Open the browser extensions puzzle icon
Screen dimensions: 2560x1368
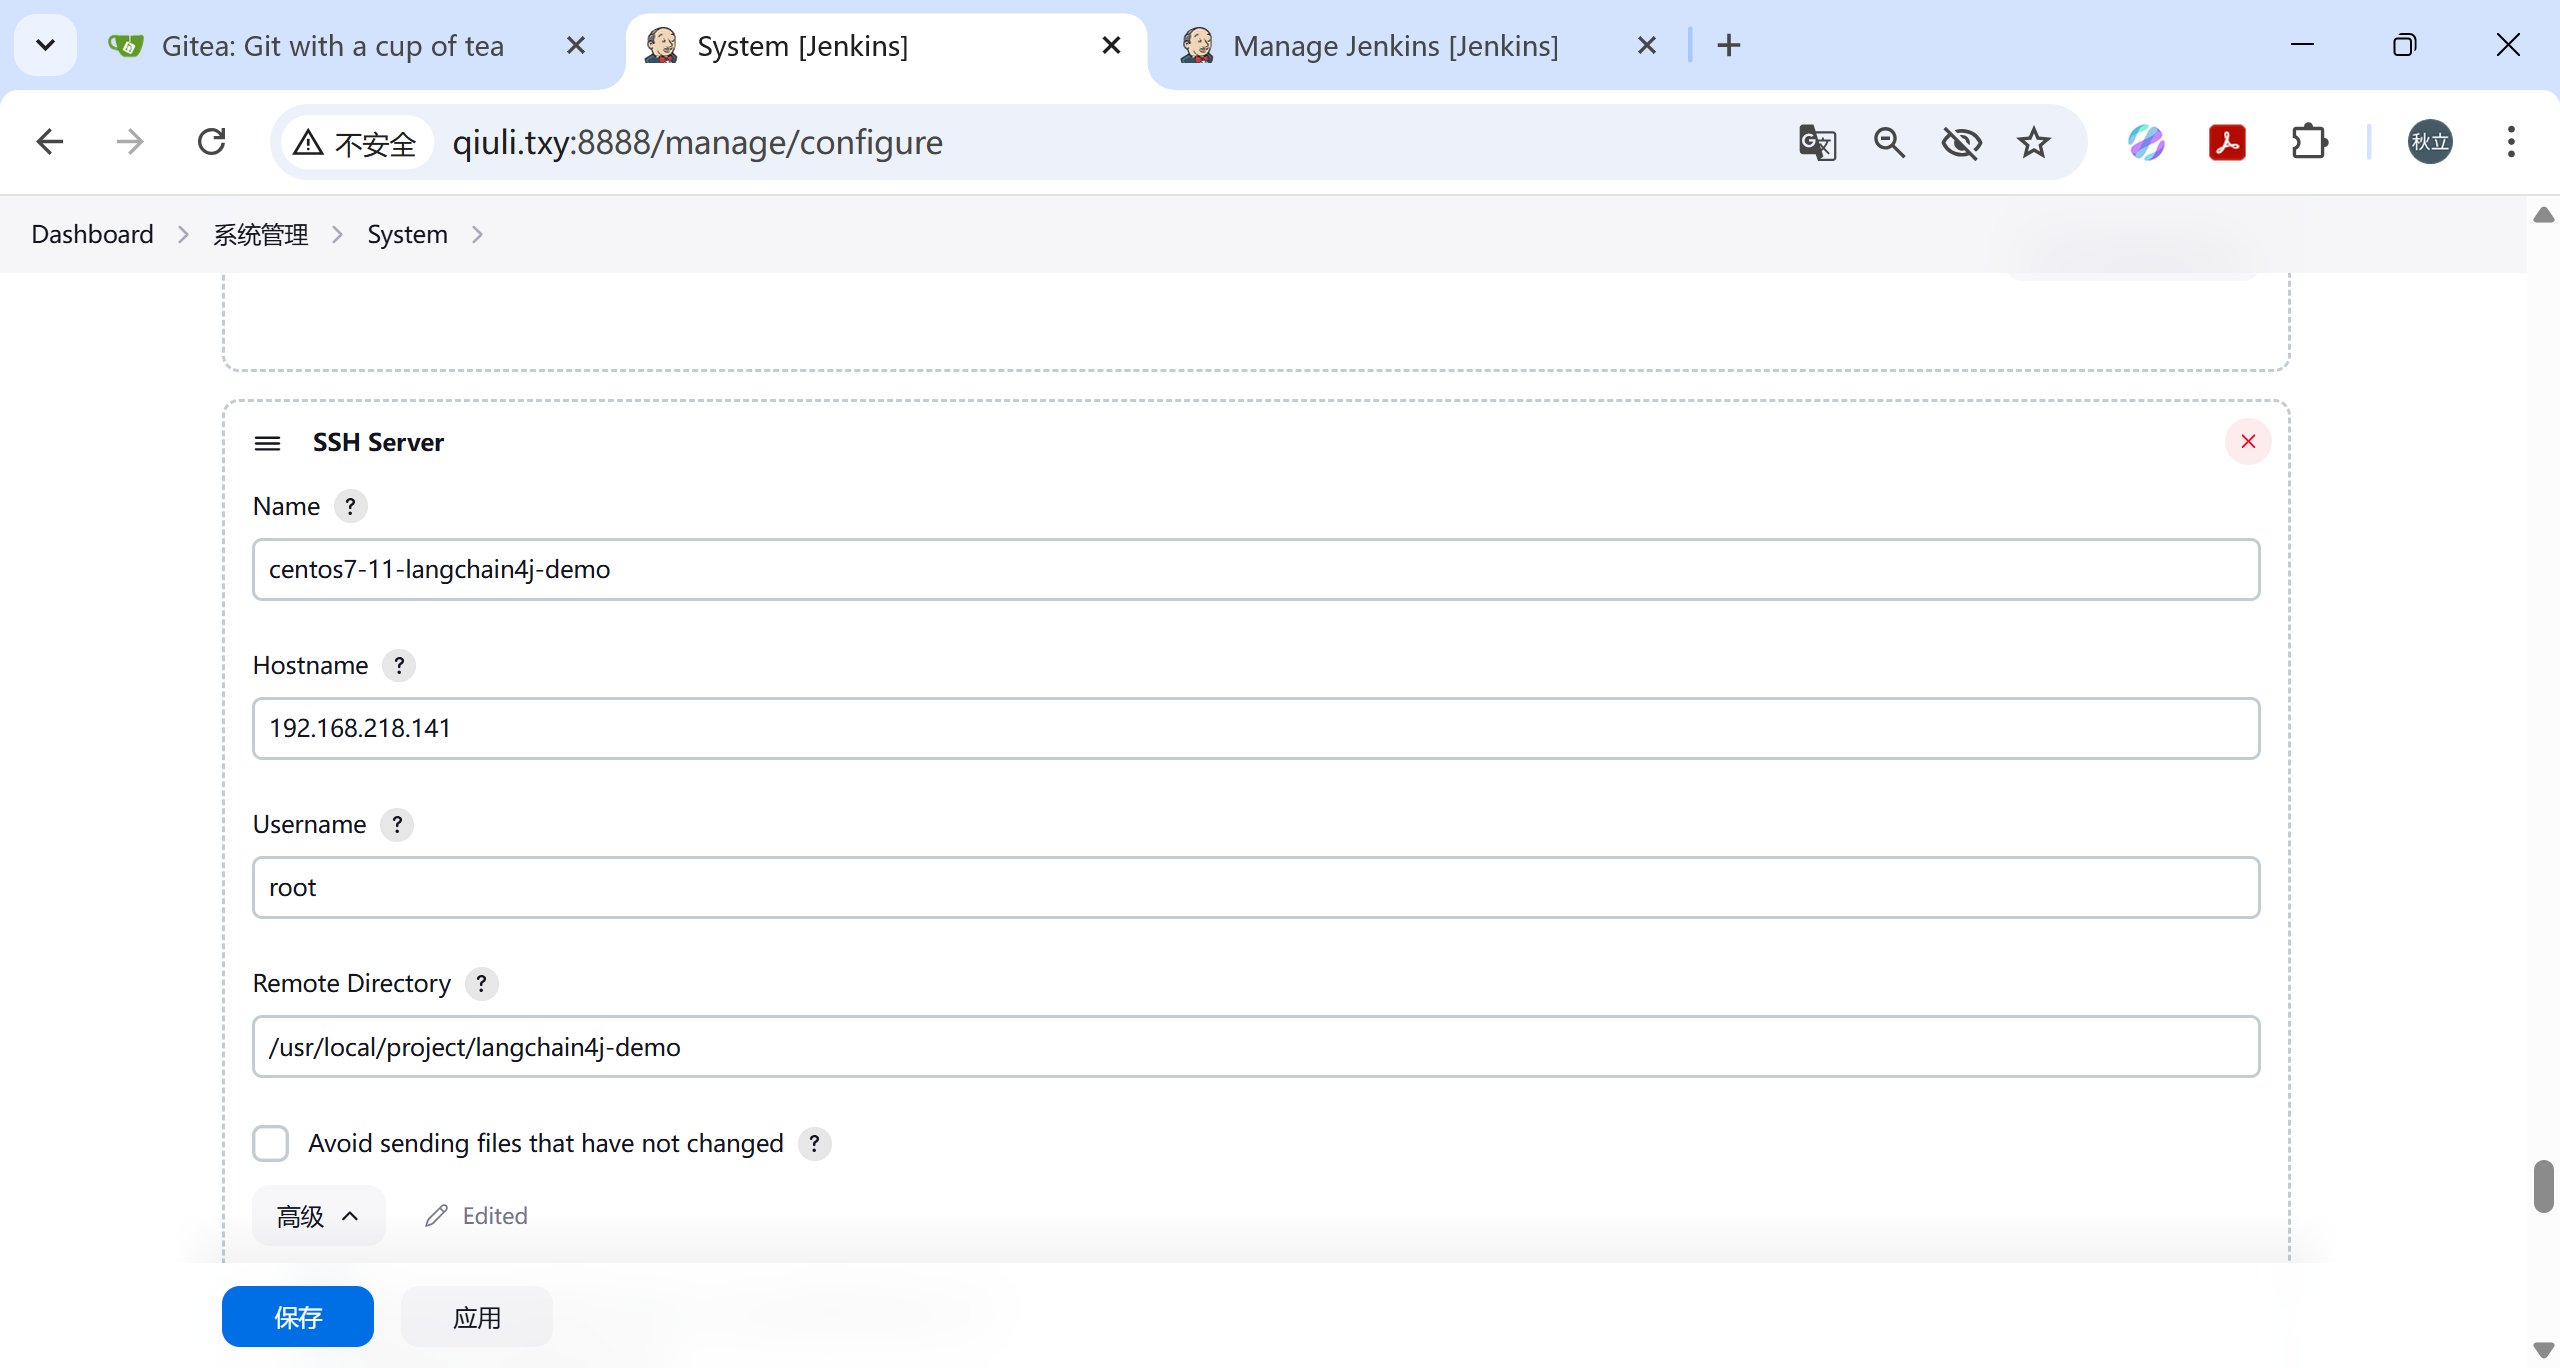[x=2309, y=142]
